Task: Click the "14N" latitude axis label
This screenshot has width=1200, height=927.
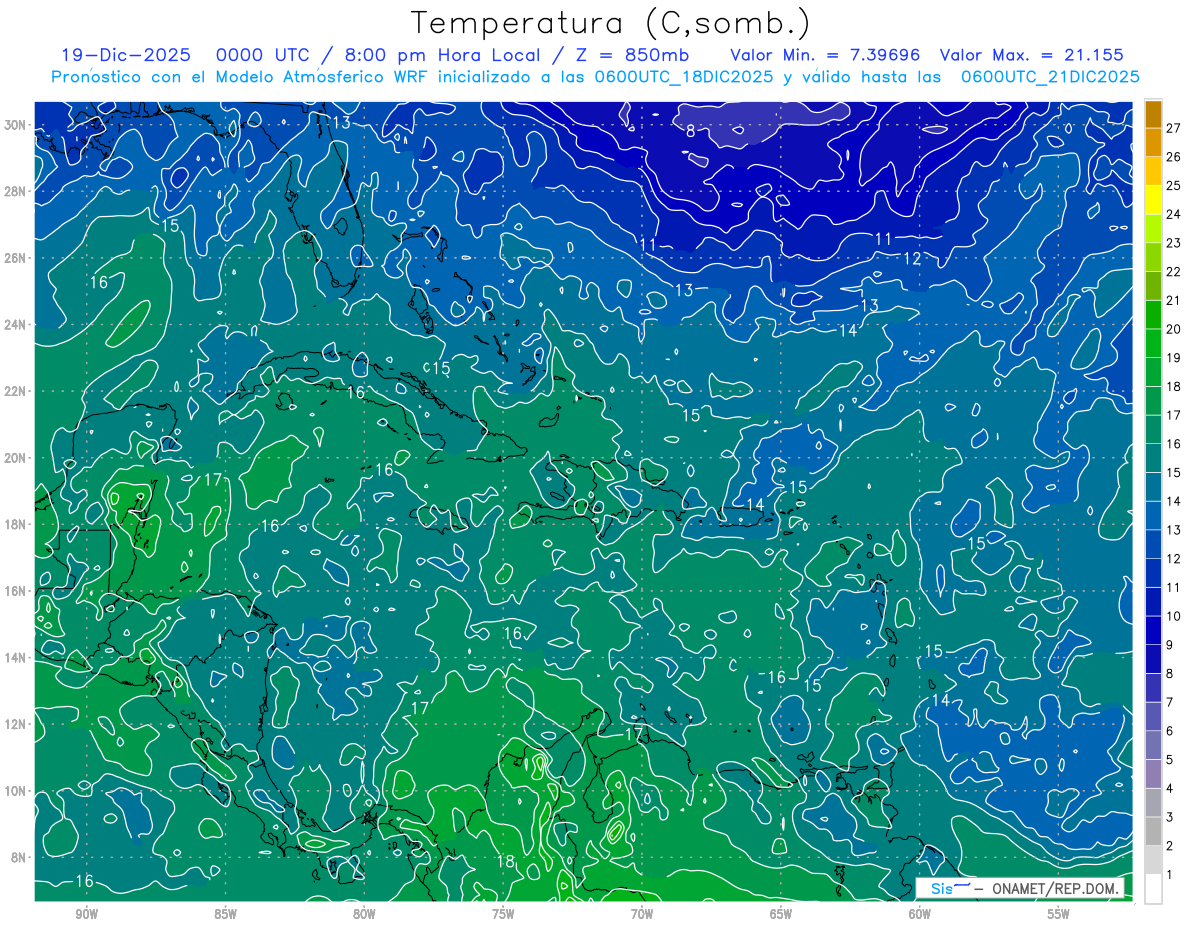Action: pos(17,658)
